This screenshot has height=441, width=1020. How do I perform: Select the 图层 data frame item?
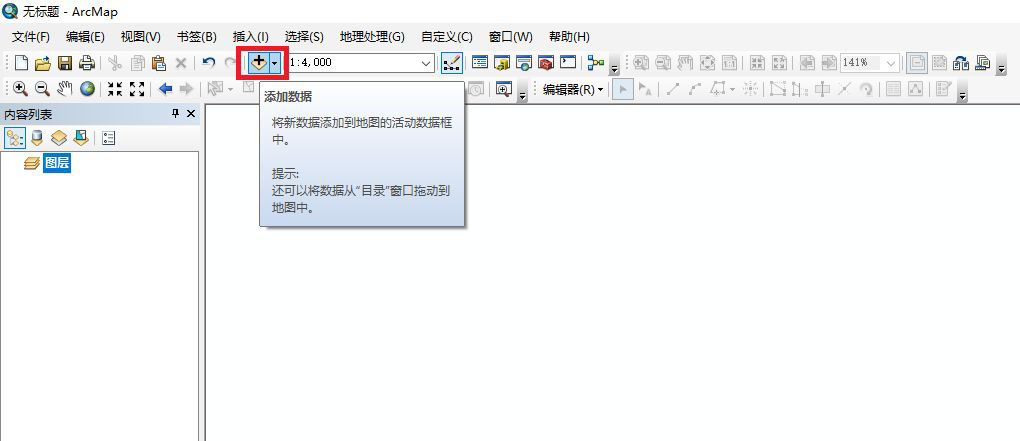pyautogui.click(x=57, y=163)
